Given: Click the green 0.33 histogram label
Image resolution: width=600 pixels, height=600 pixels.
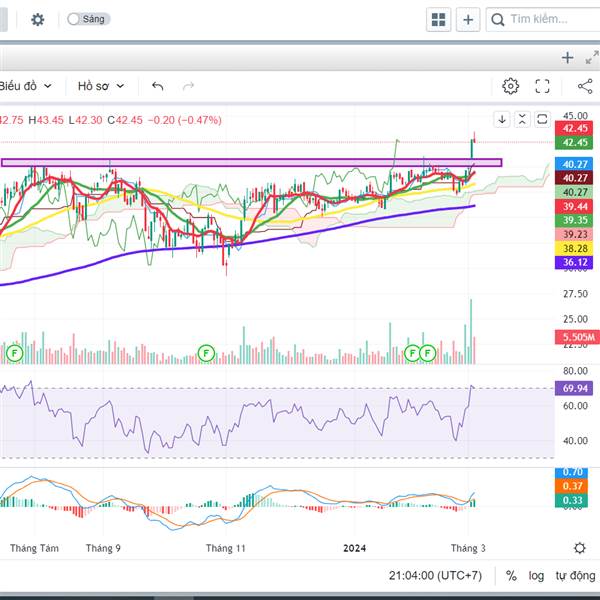Looking at the screenshot, I should 571,500.
